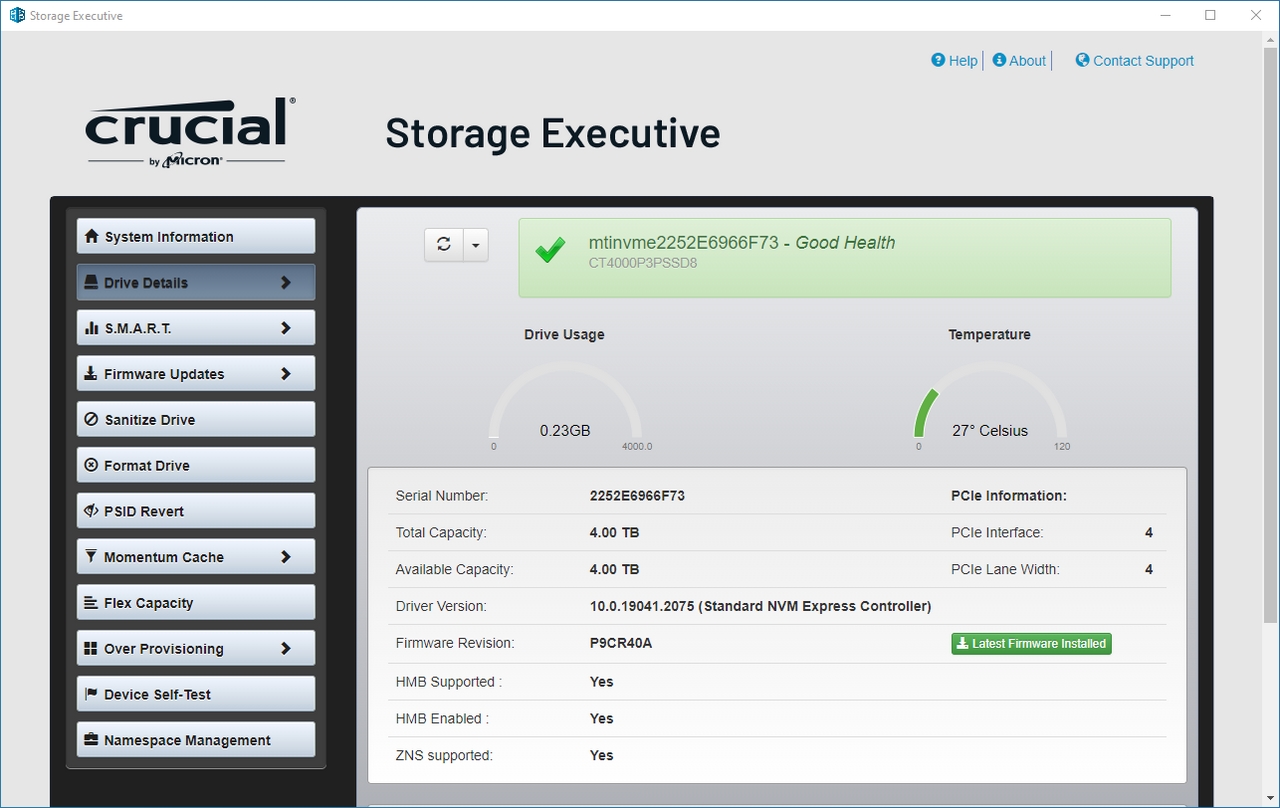This screenshot has width=1280, height=808.
Task: Click the driver version 10.0.19041.2075 text
Action: click(760, 606)
